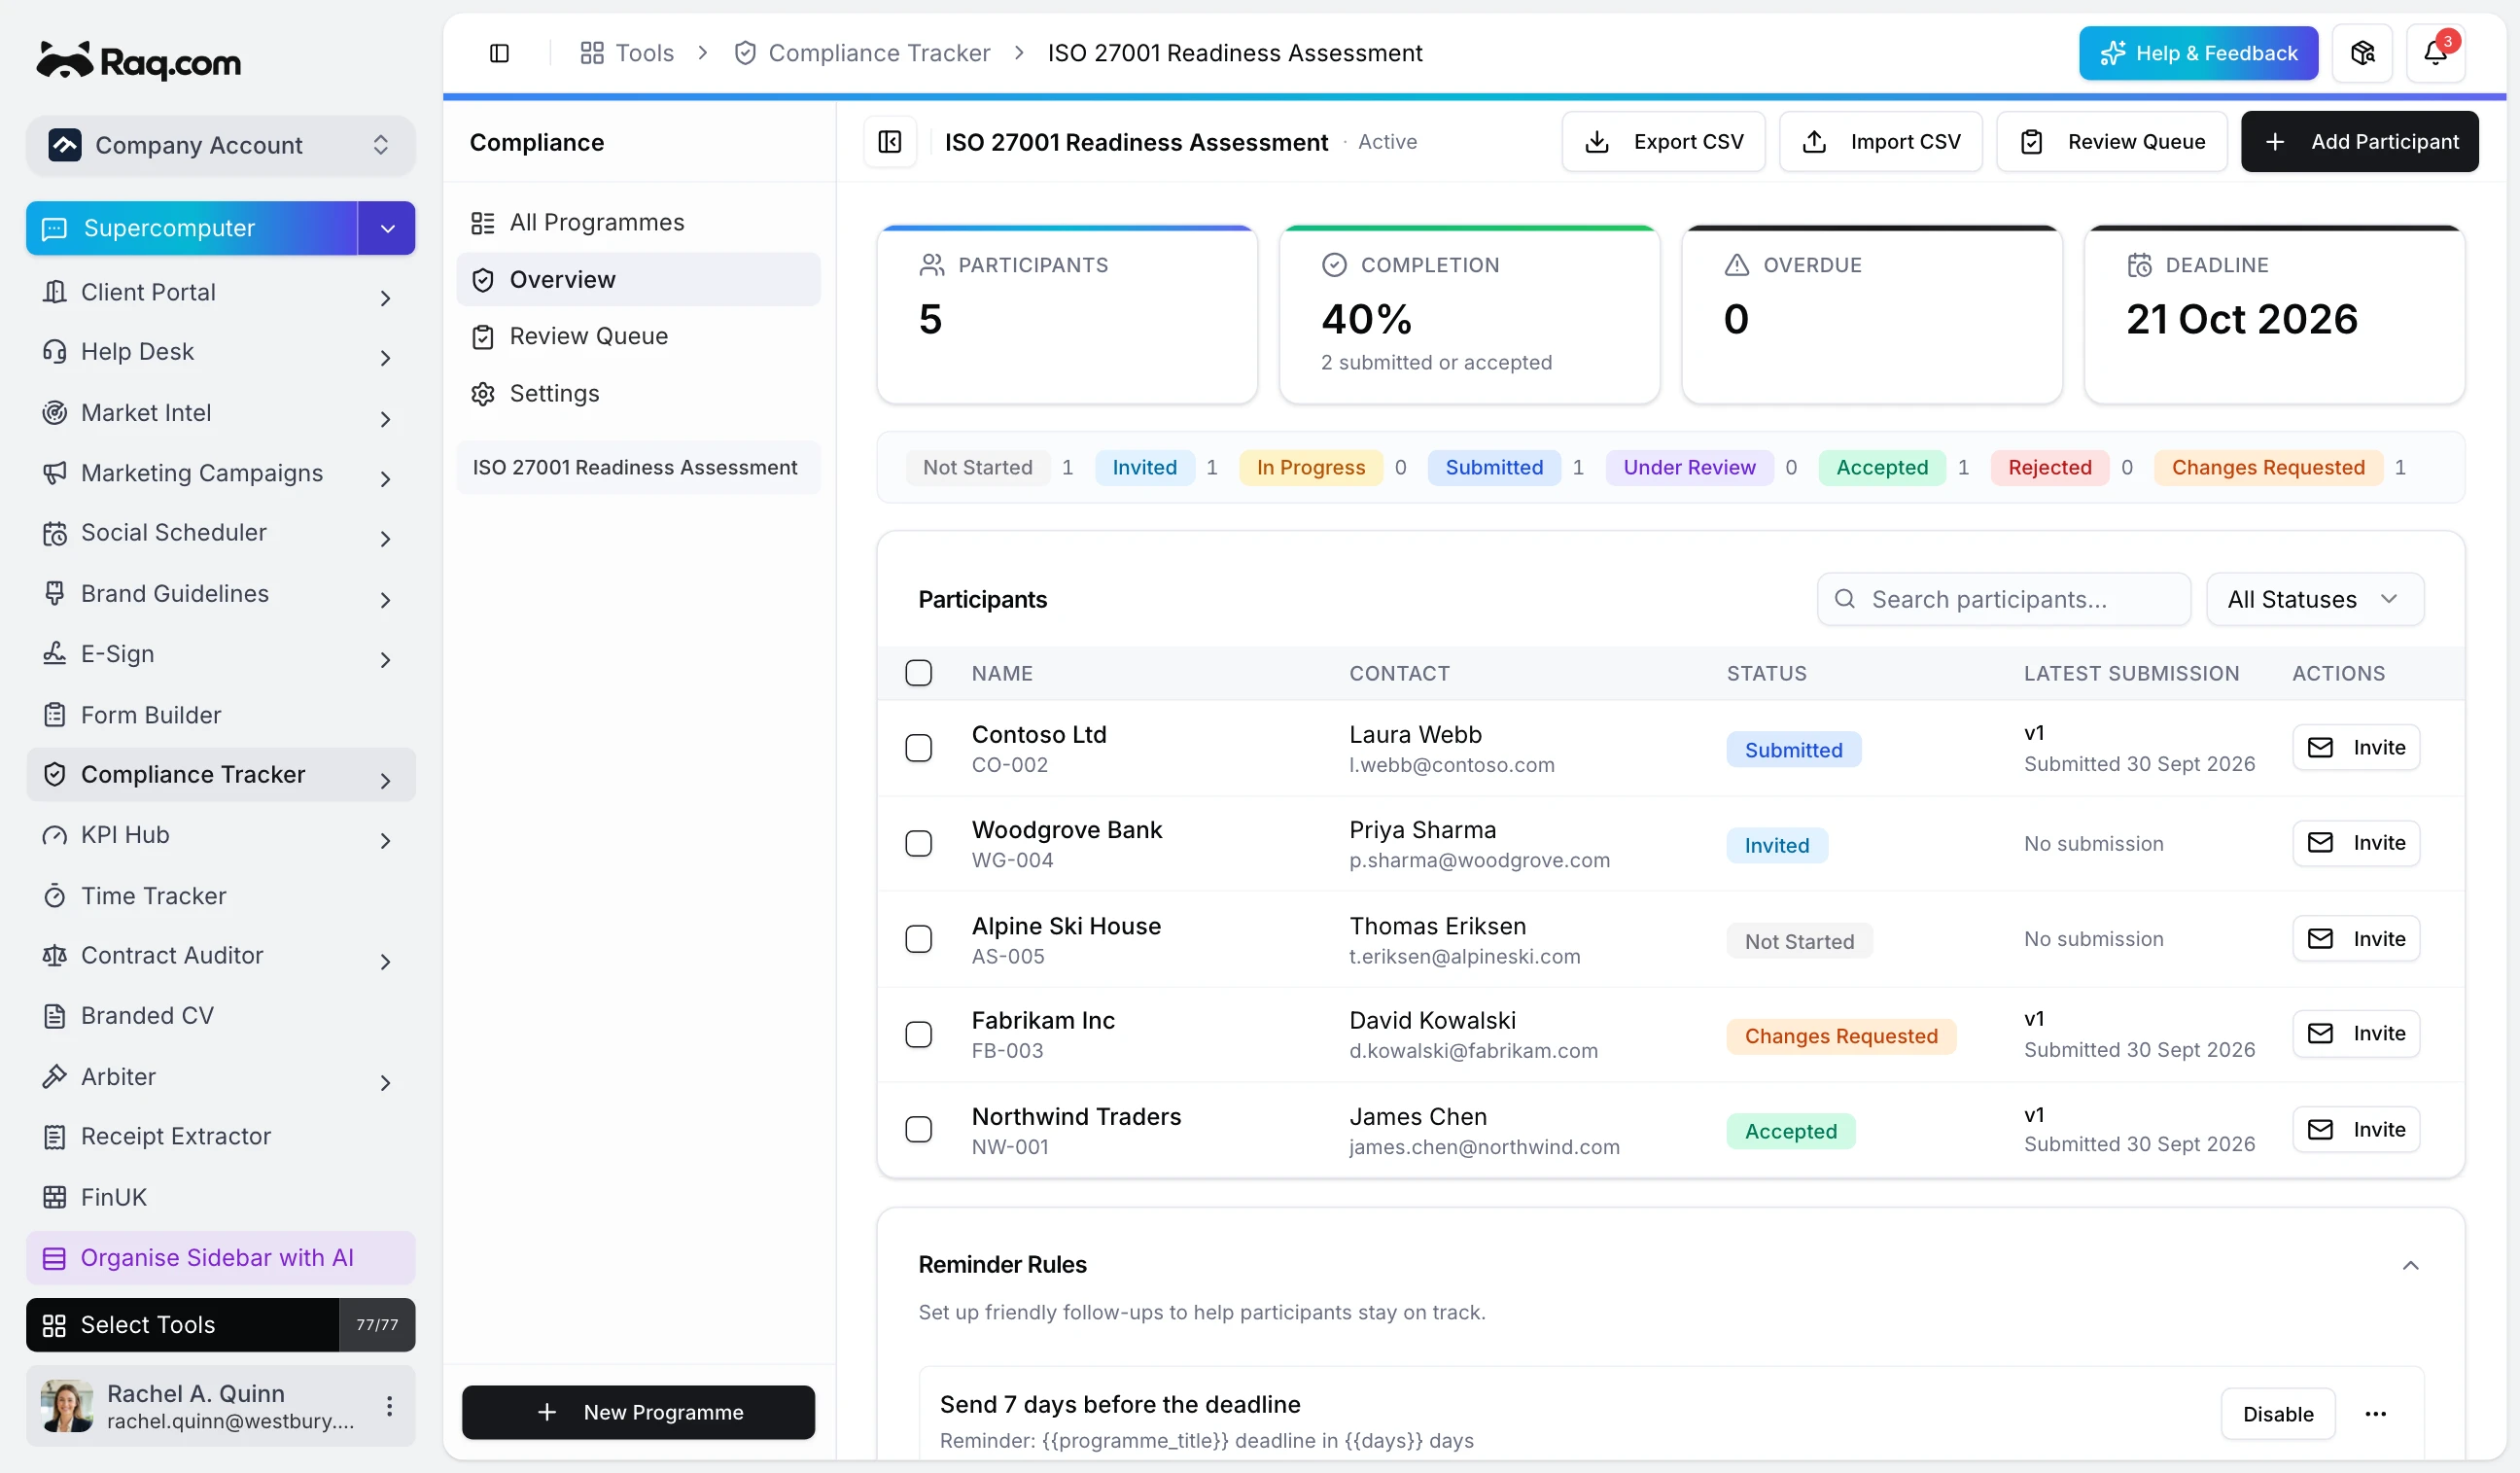Click New Programme button
The width and height of the screenshot is (2520, 1473).
[638, 1412]
